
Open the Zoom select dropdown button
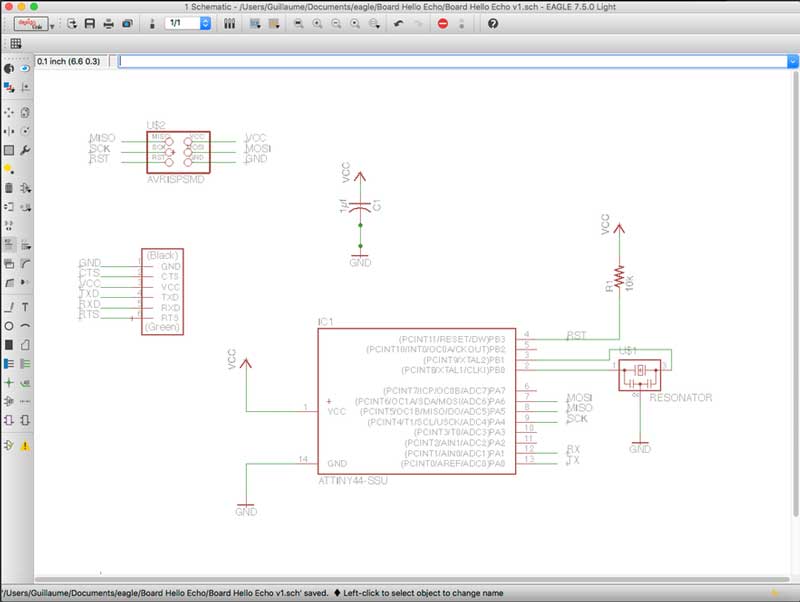click(x=374, y=23)
